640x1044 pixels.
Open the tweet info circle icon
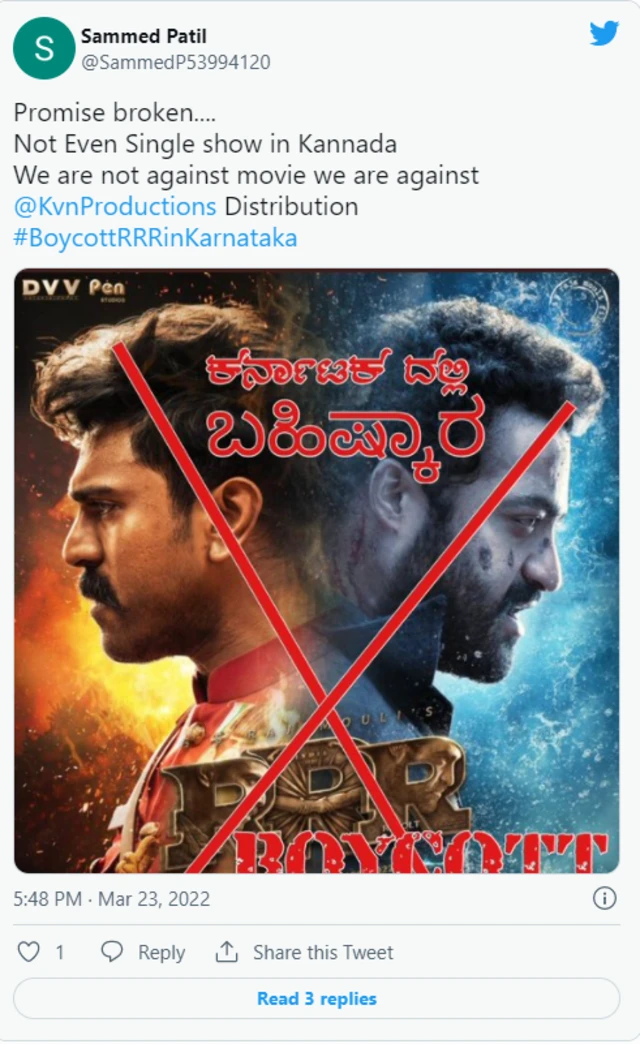(604, 898)
